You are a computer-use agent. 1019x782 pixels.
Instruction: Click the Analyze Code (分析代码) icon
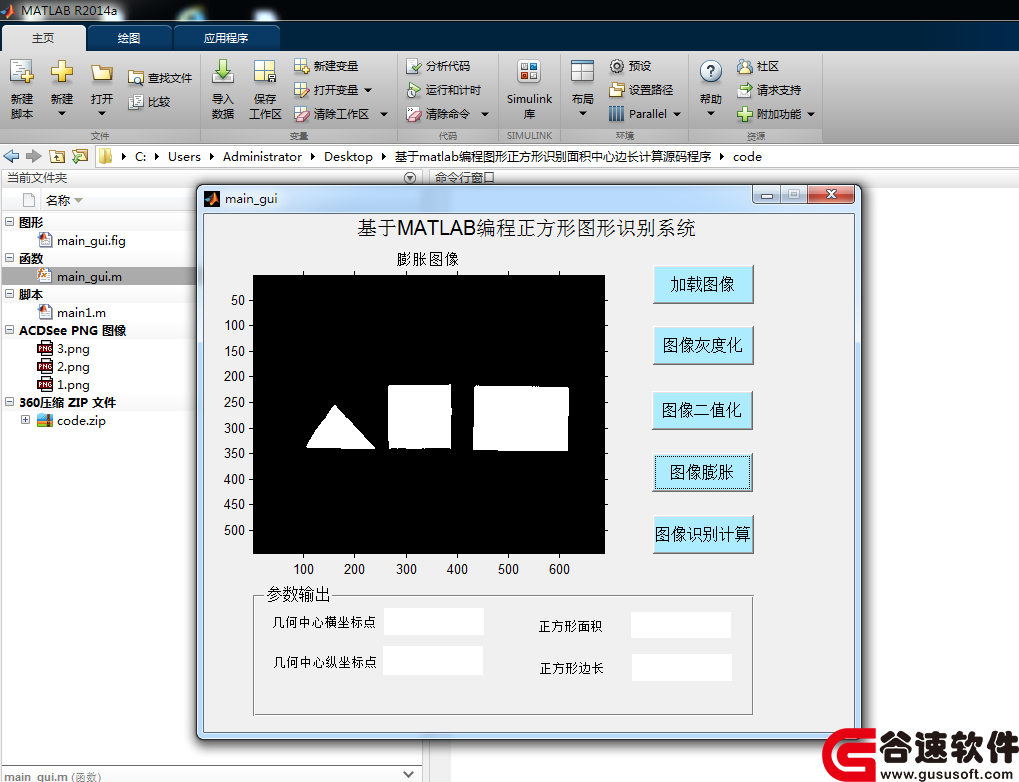point(413,66)
